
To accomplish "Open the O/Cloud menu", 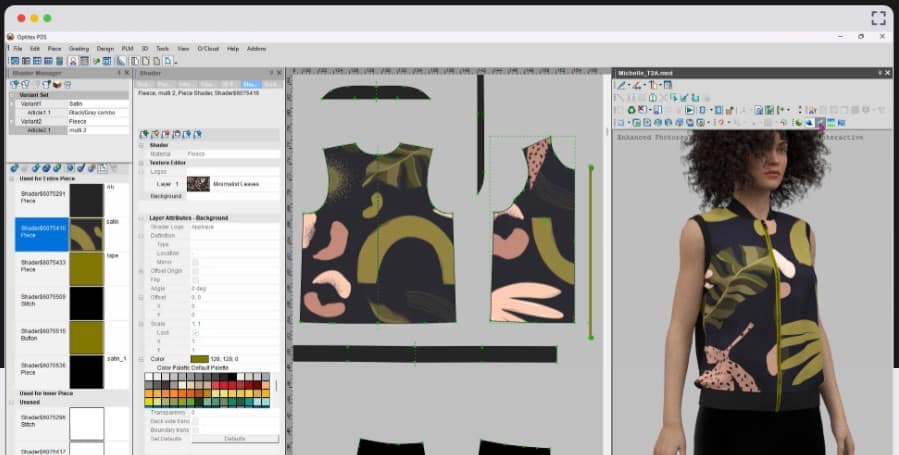I will tap(207, 48).
